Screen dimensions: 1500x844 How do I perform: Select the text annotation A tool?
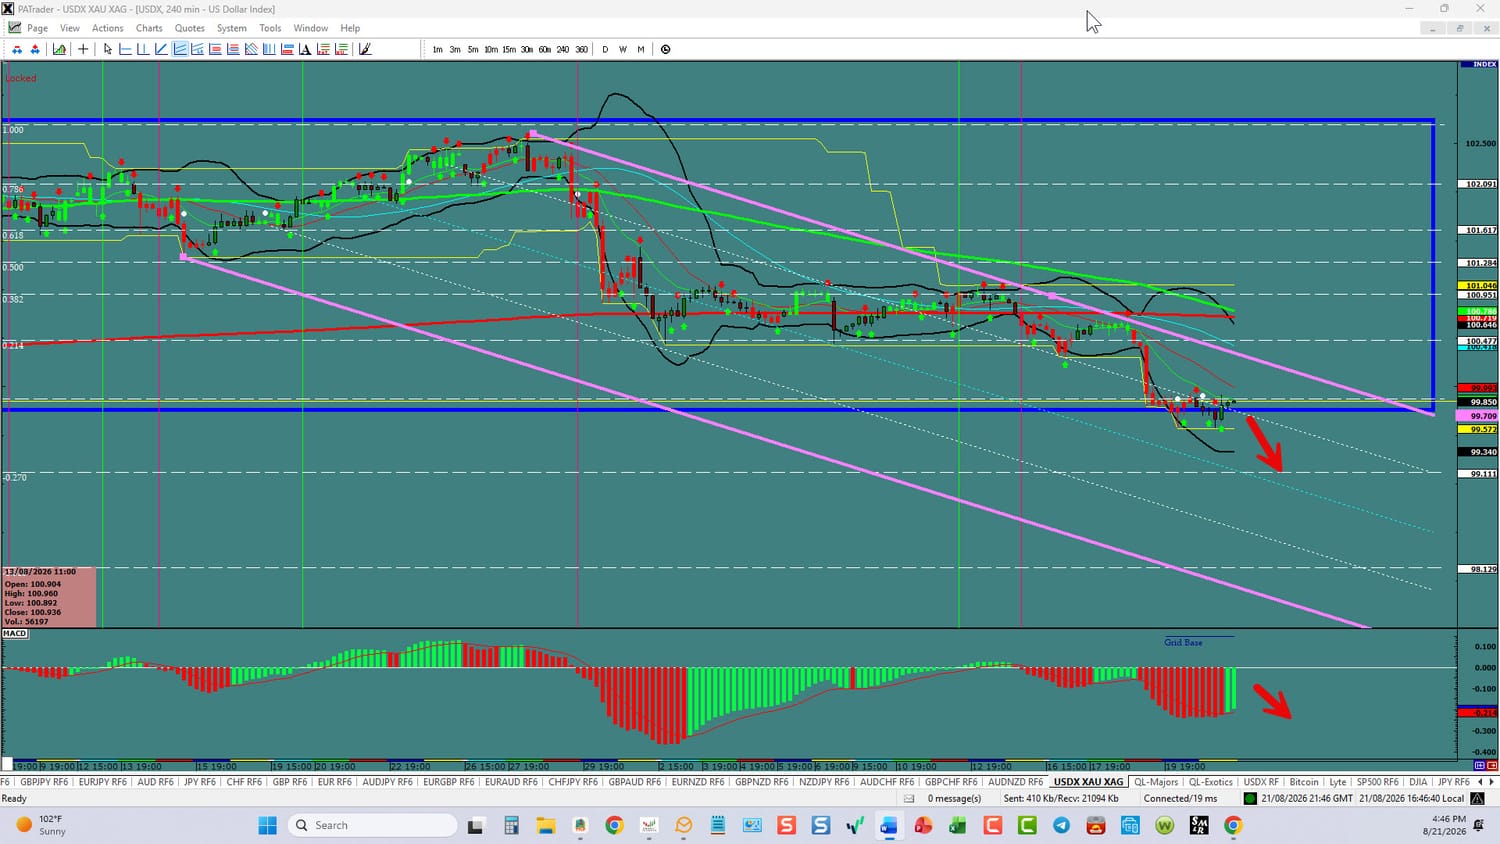(x=305, y=49)
